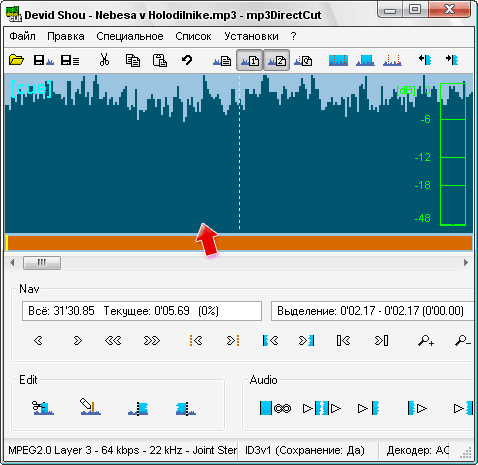
Task: Click play up to selection start button
Action: (368, 408)
